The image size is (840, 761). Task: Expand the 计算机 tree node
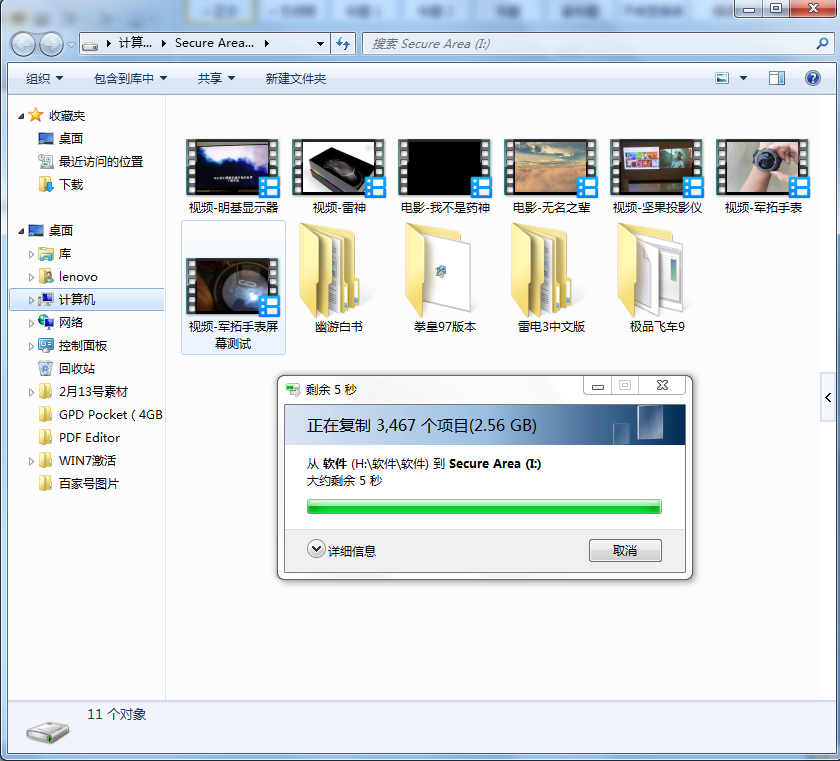coord(31,300)
